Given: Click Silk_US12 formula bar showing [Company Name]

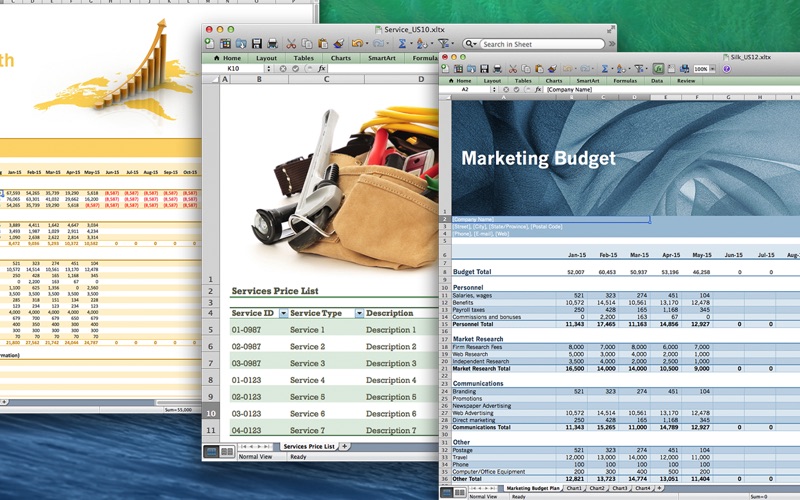Looking at the screenshot, I should pos(671,89).
